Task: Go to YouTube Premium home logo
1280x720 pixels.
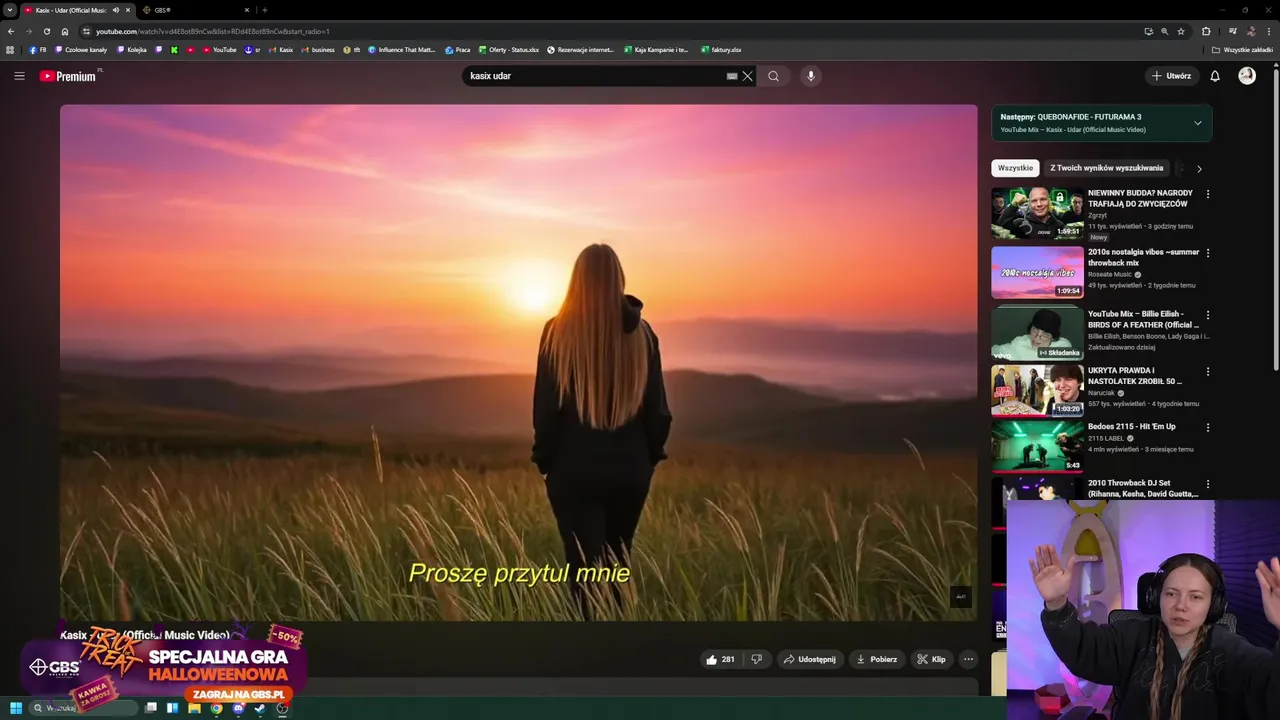Action: (x=68, y=76)
